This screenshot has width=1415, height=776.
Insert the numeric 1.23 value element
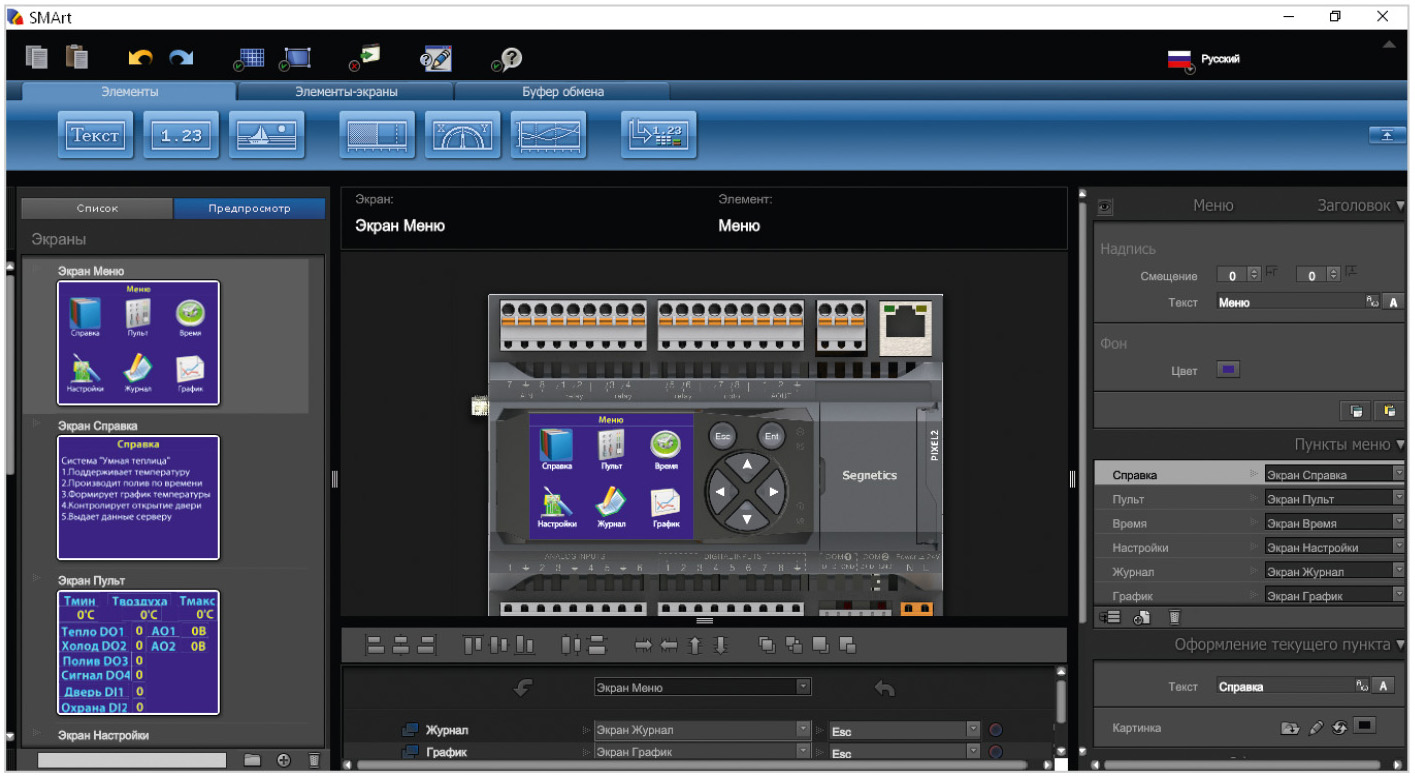[181, 136]
